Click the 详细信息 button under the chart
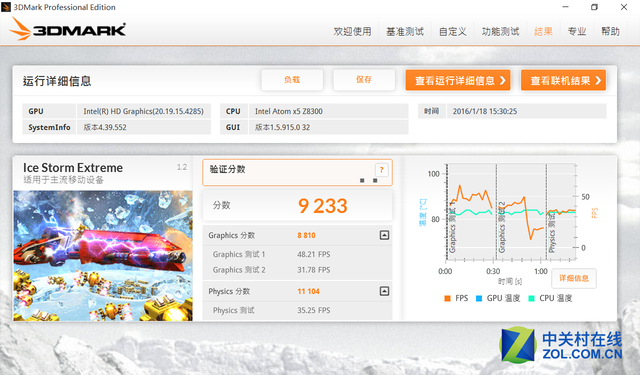 (x=574, y=278)
